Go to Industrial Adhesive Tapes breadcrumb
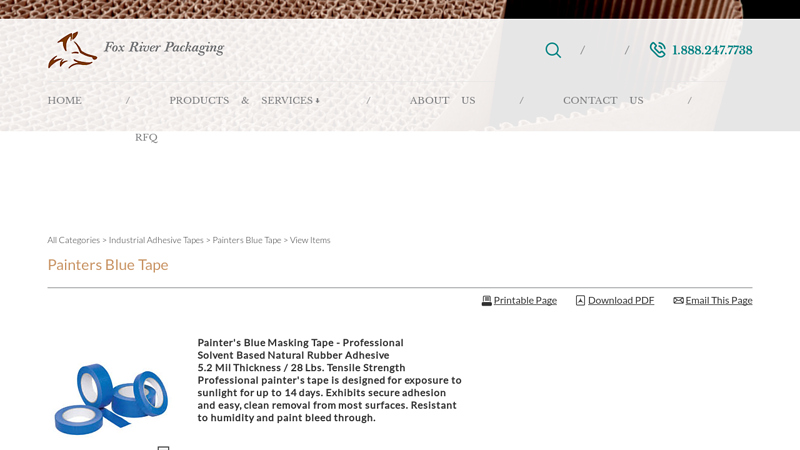 coord(156,240)
